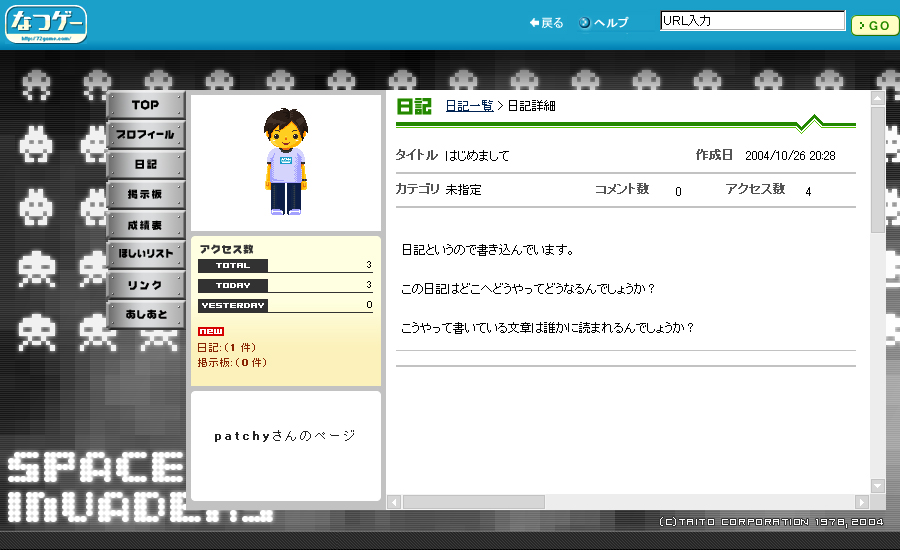The image size is (900, 550).
Task: Follow the 日記一覧 breadcrumb link
Action: 470,106
